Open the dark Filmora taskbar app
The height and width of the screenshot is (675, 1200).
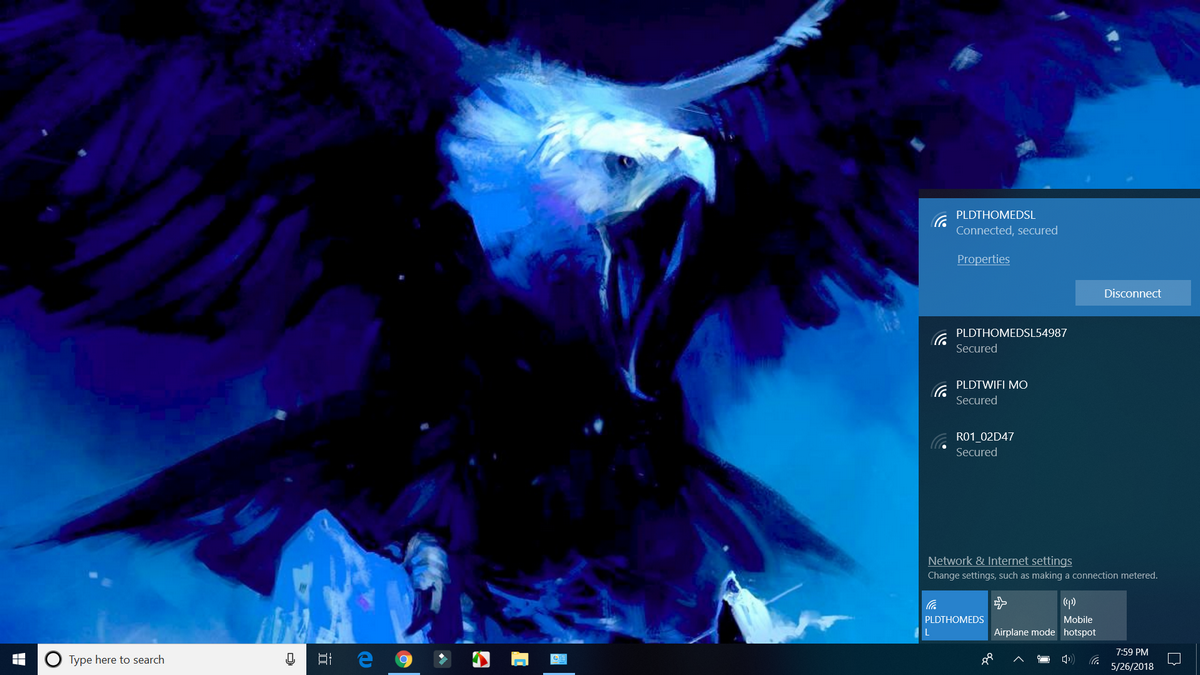pos(442,659)
